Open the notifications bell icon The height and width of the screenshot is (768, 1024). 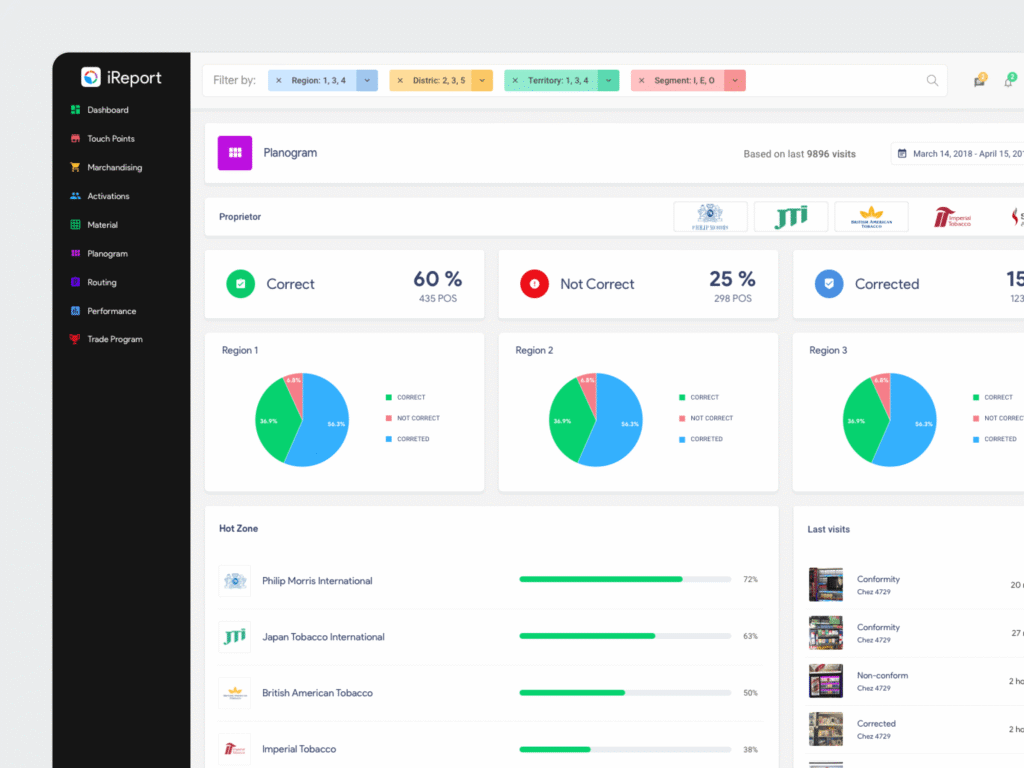(1008, 81)
